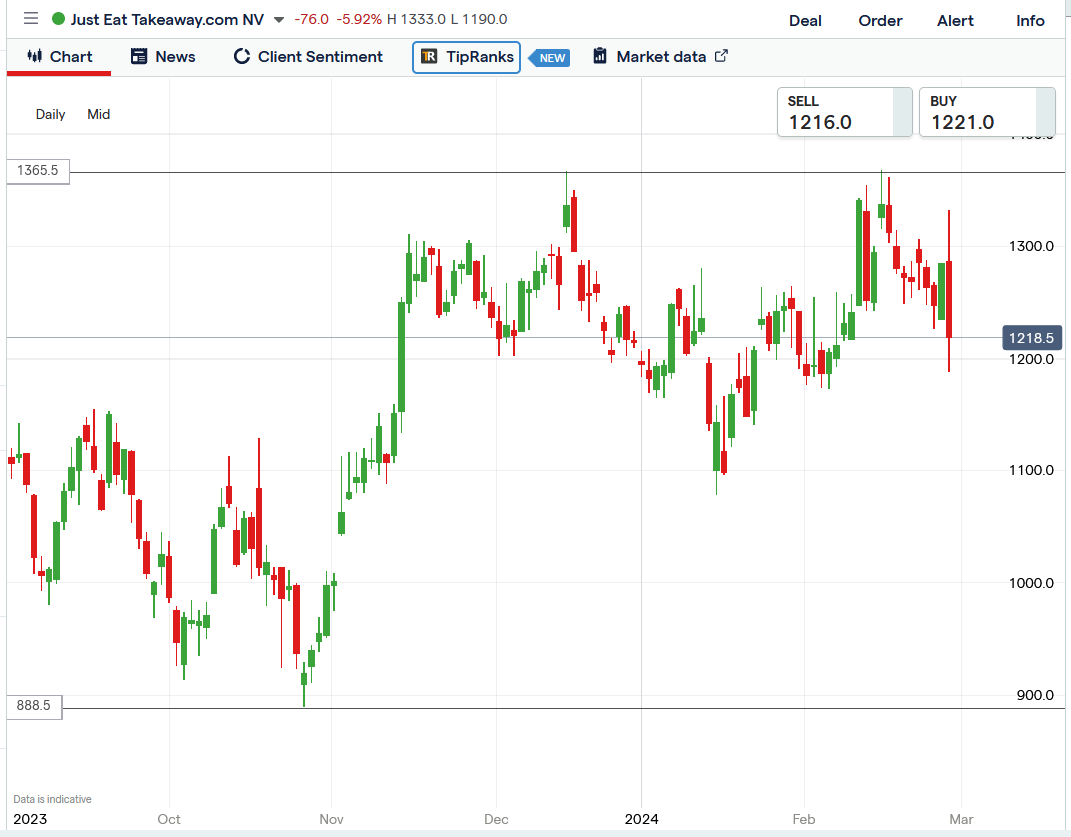Screen dimensions: 1071x837
Task: Open the Order ticket
Action: [880, 20]
